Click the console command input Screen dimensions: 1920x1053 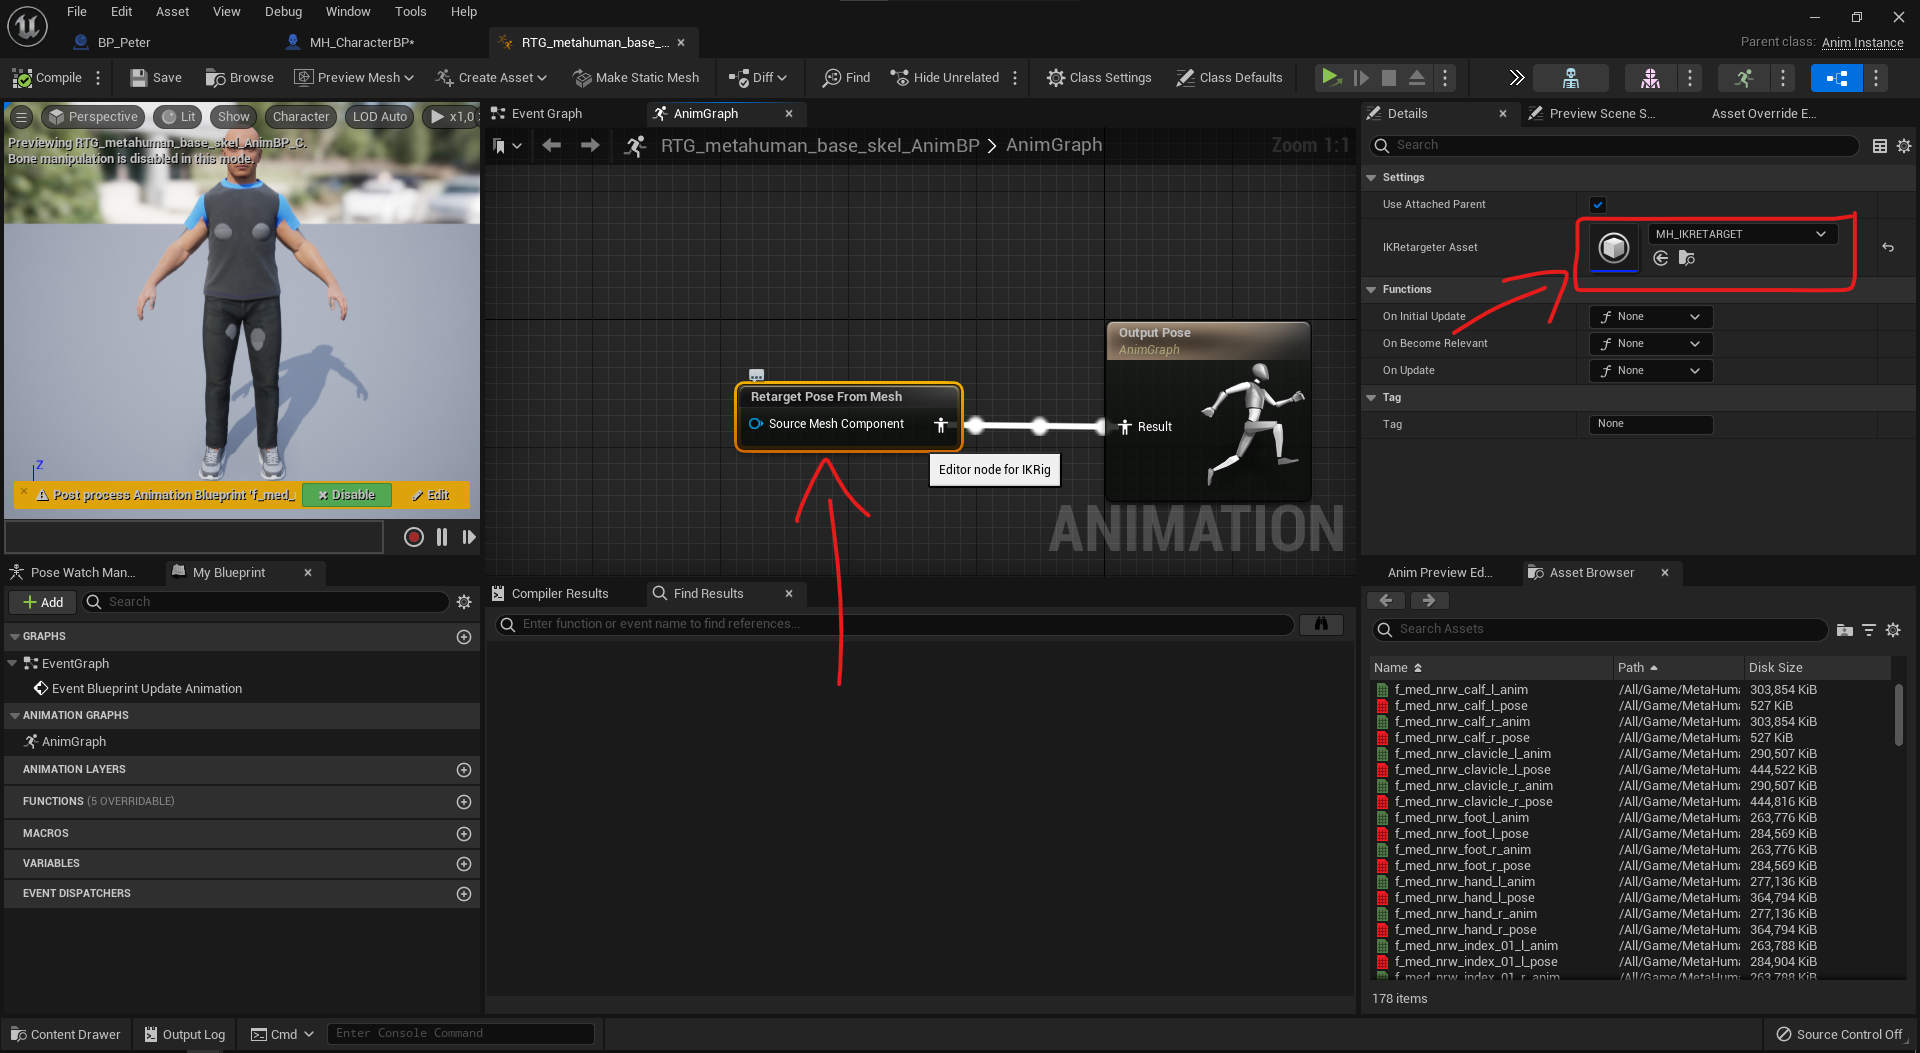(x=460, y=1034)
